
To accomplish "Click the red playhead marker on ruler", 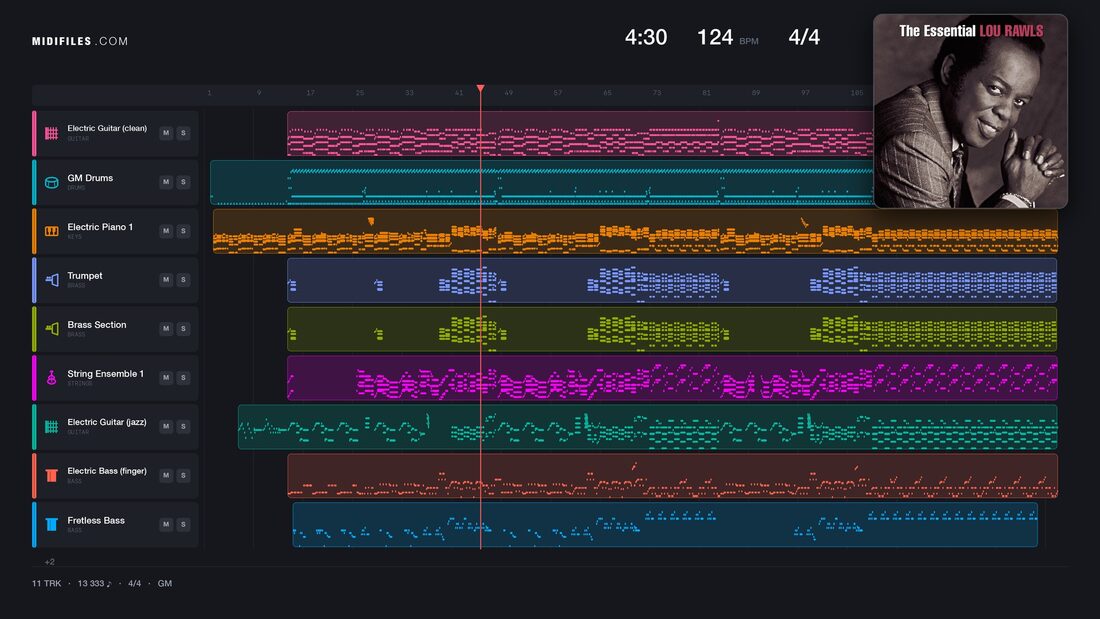I will pos(481,88).
